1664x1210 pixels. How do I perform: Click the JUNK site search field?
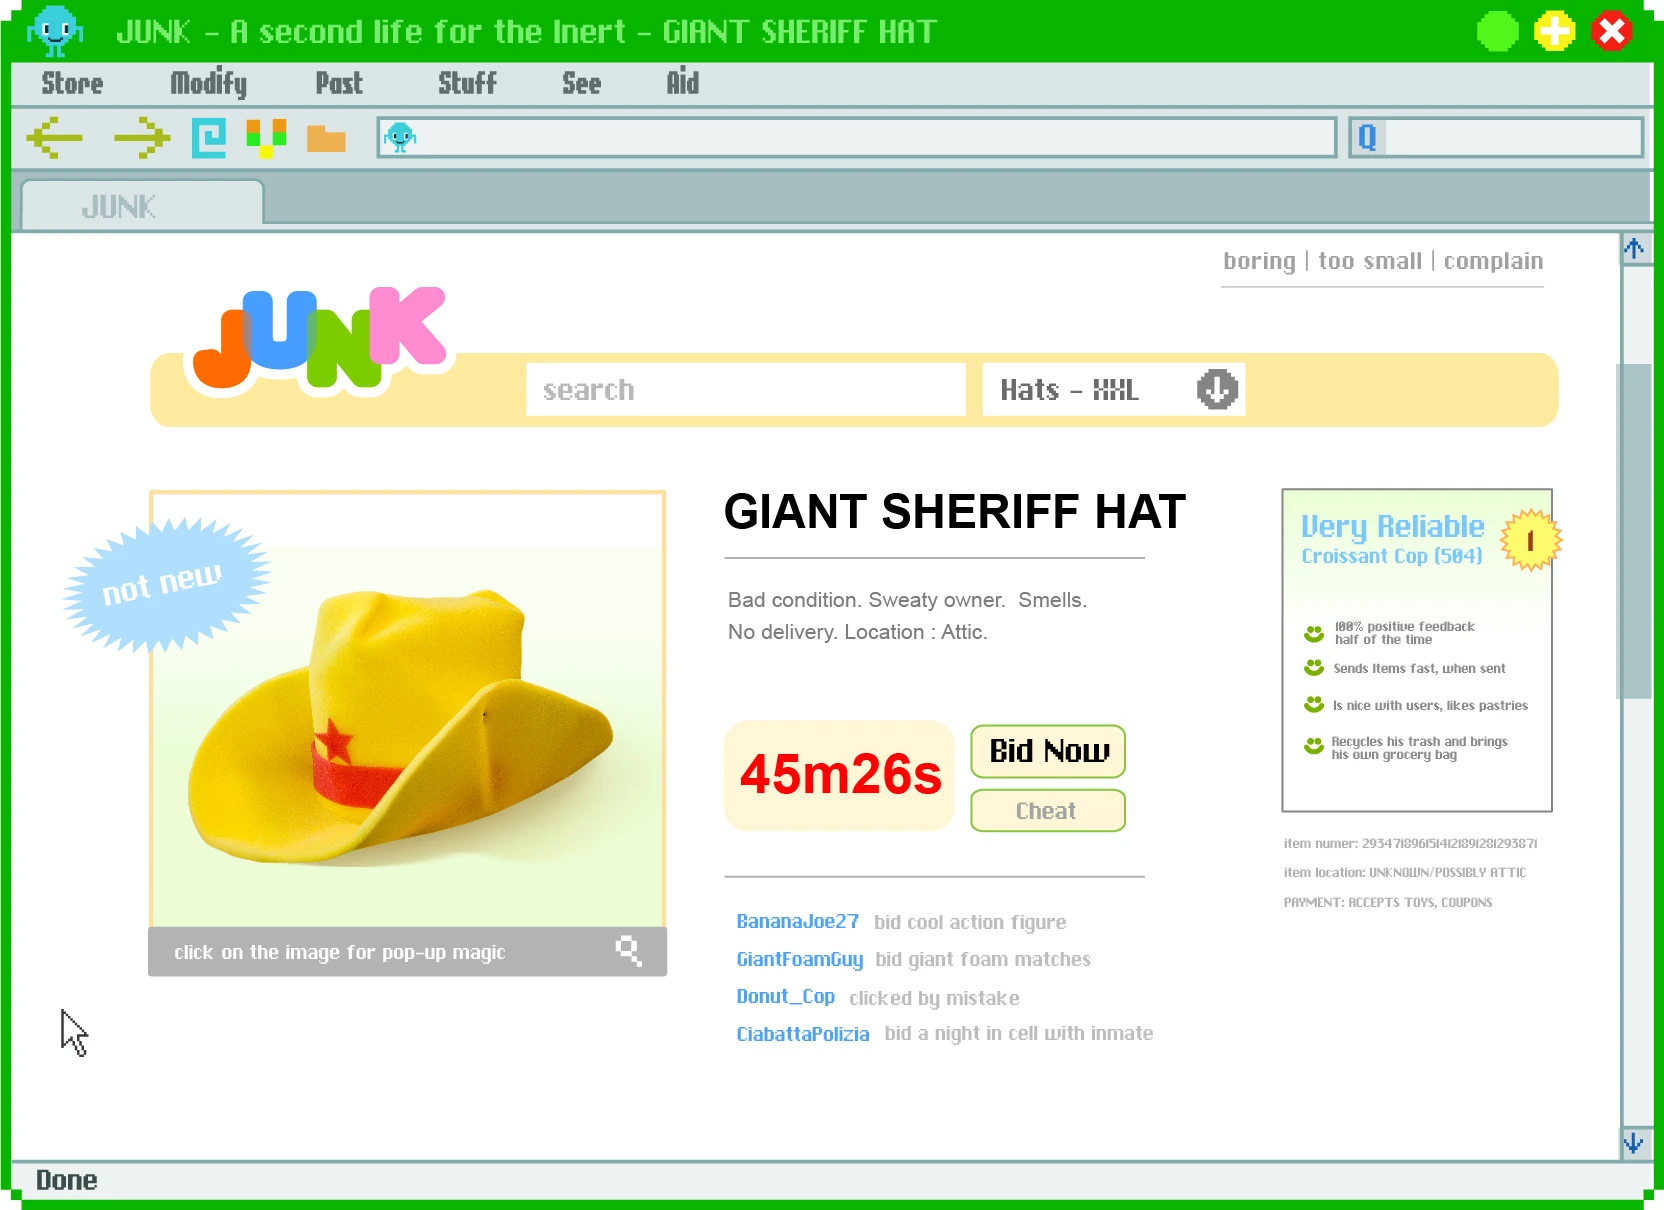745,390
